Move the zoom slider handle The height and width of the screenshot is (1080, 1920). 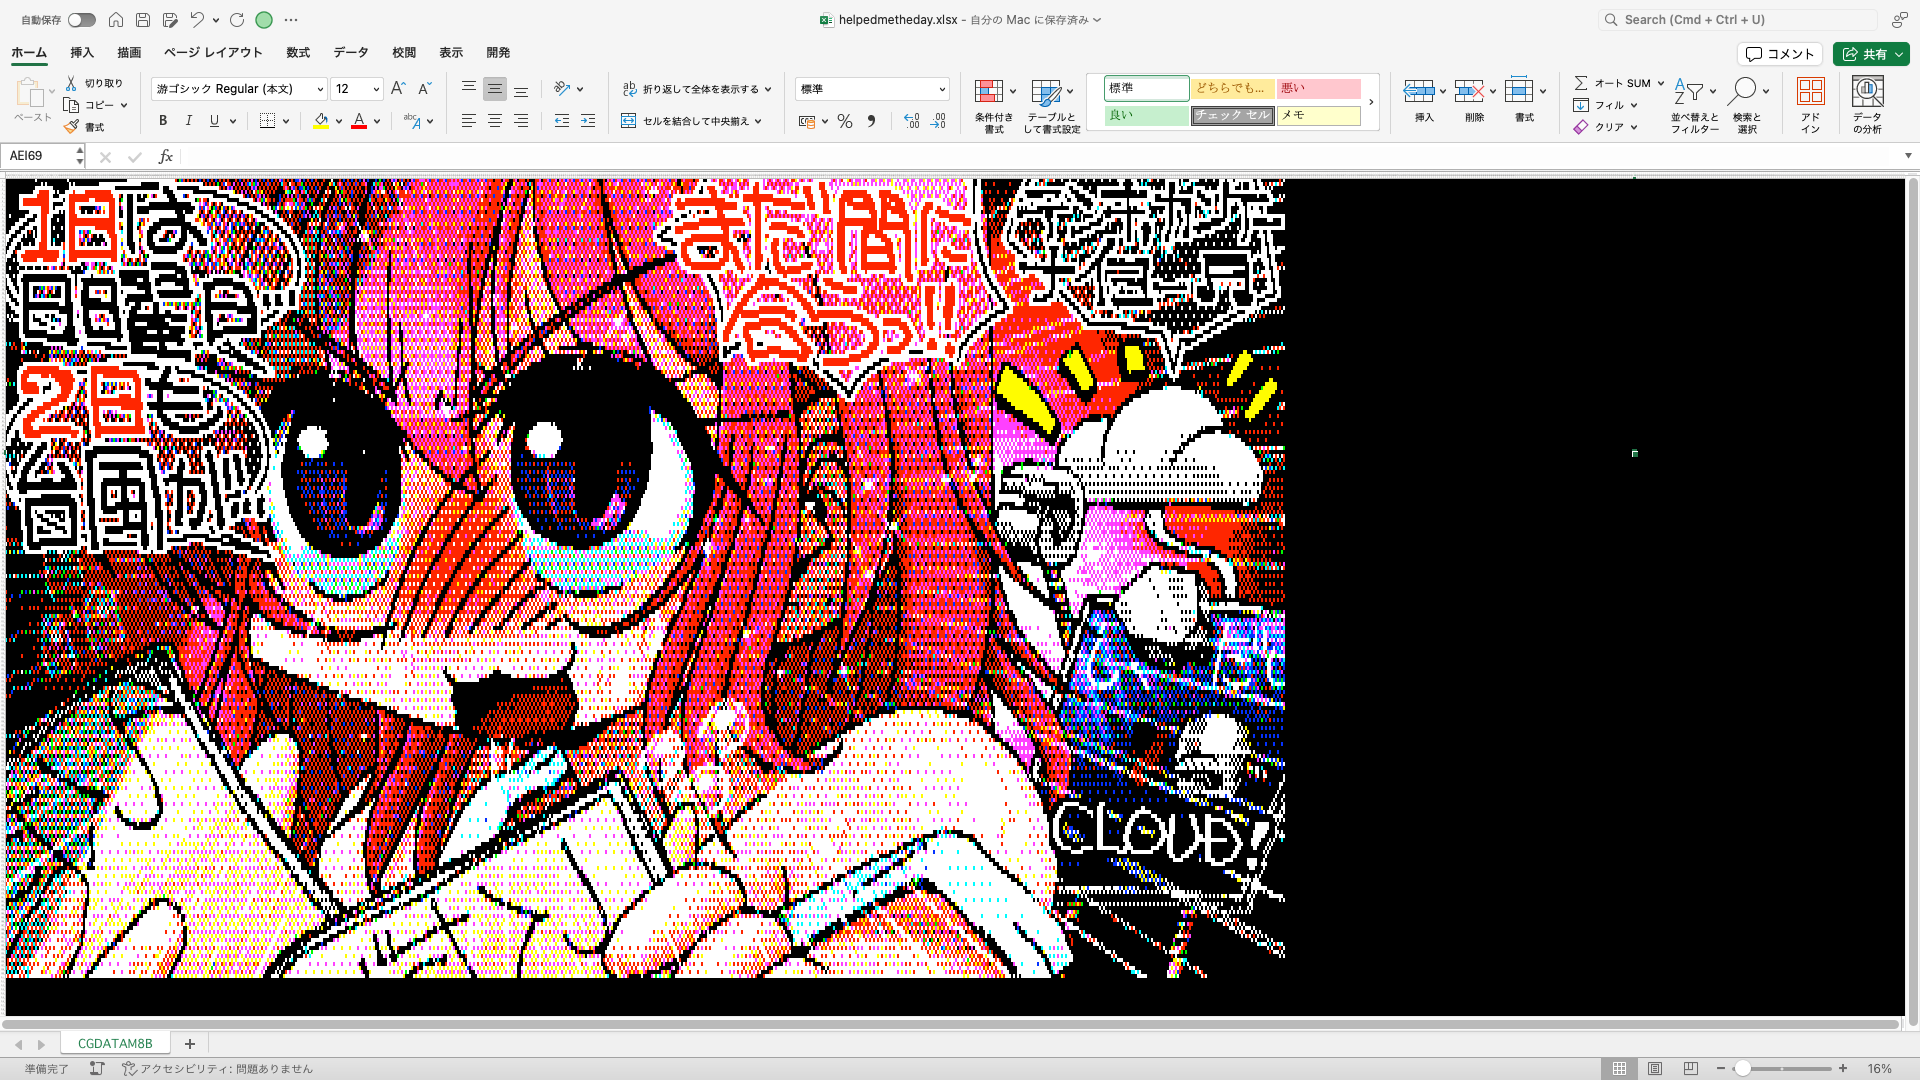coord(1742,1069)
